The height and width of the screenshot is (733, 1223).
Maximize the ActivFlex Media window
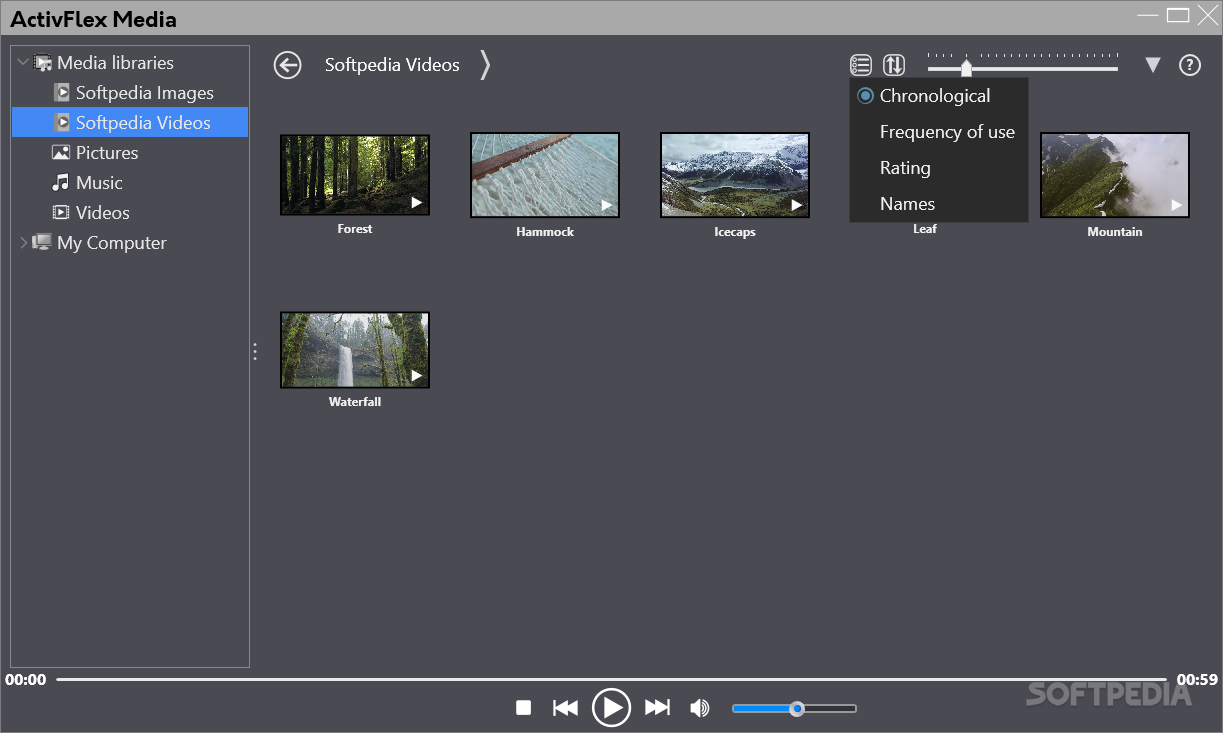(x=1178, y=14)
